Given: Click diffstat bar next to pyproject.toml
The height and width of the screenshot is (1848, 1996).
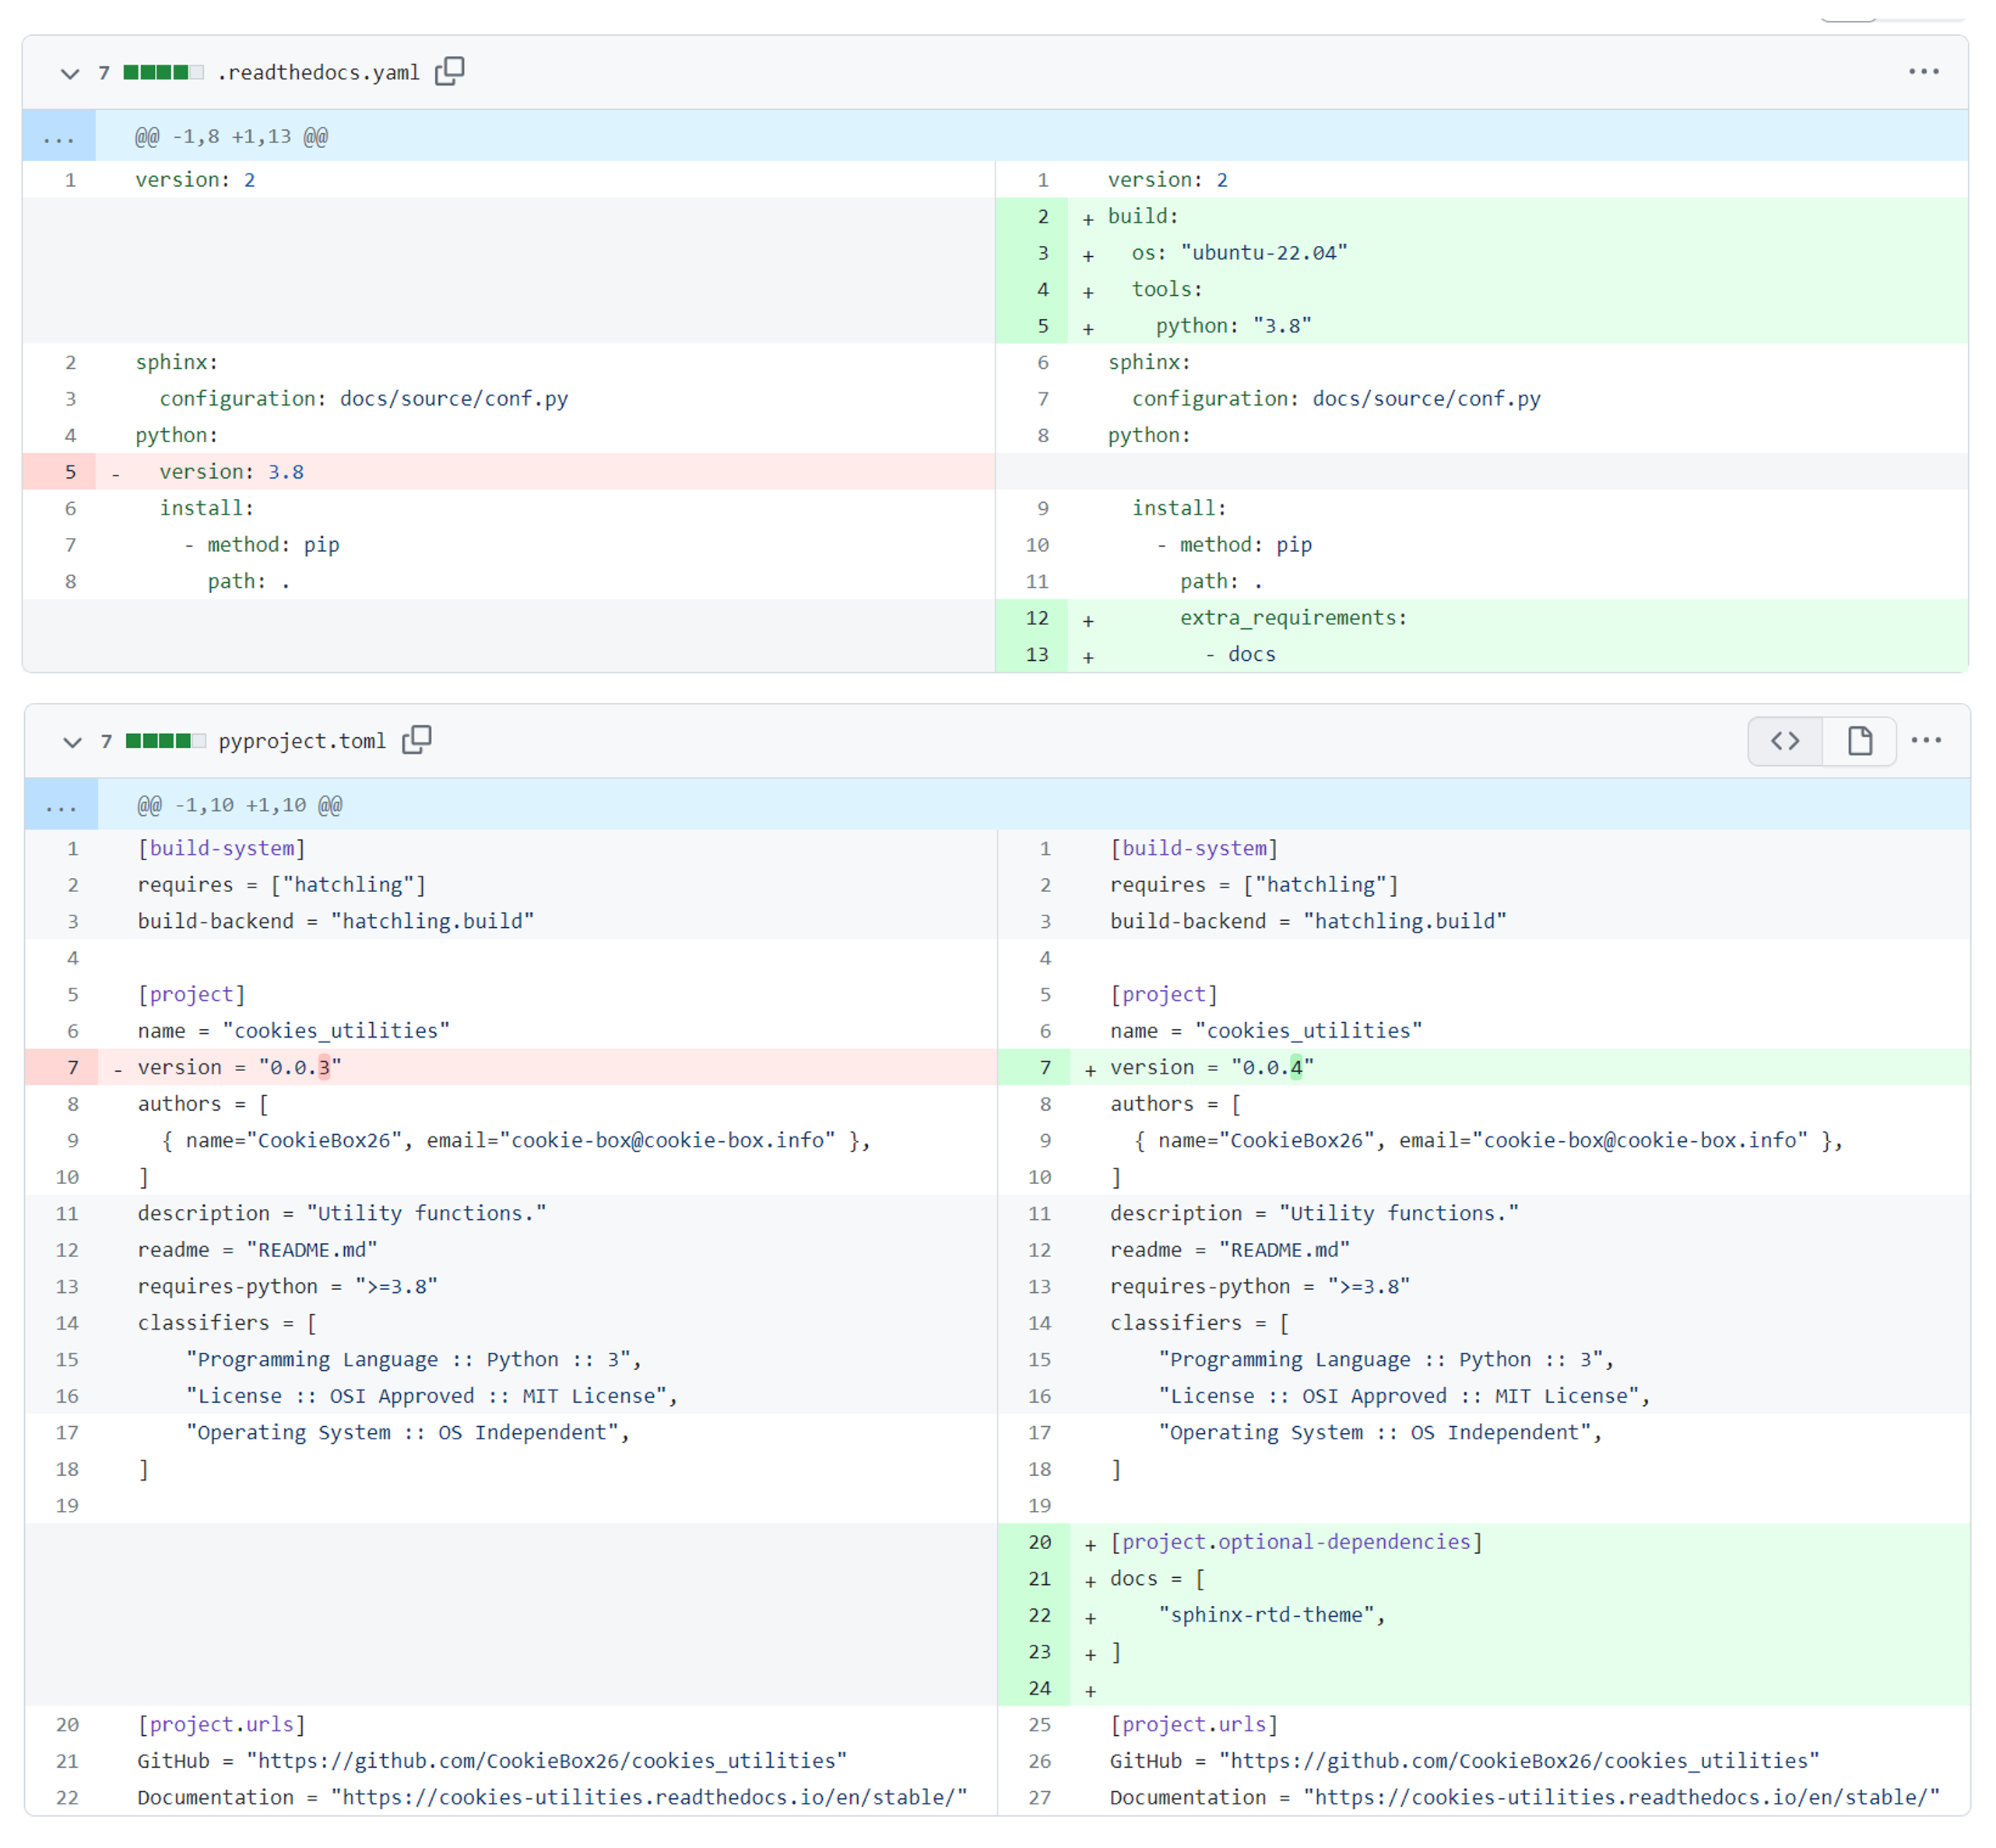Looking at the screenshot, I should point(165,741).
